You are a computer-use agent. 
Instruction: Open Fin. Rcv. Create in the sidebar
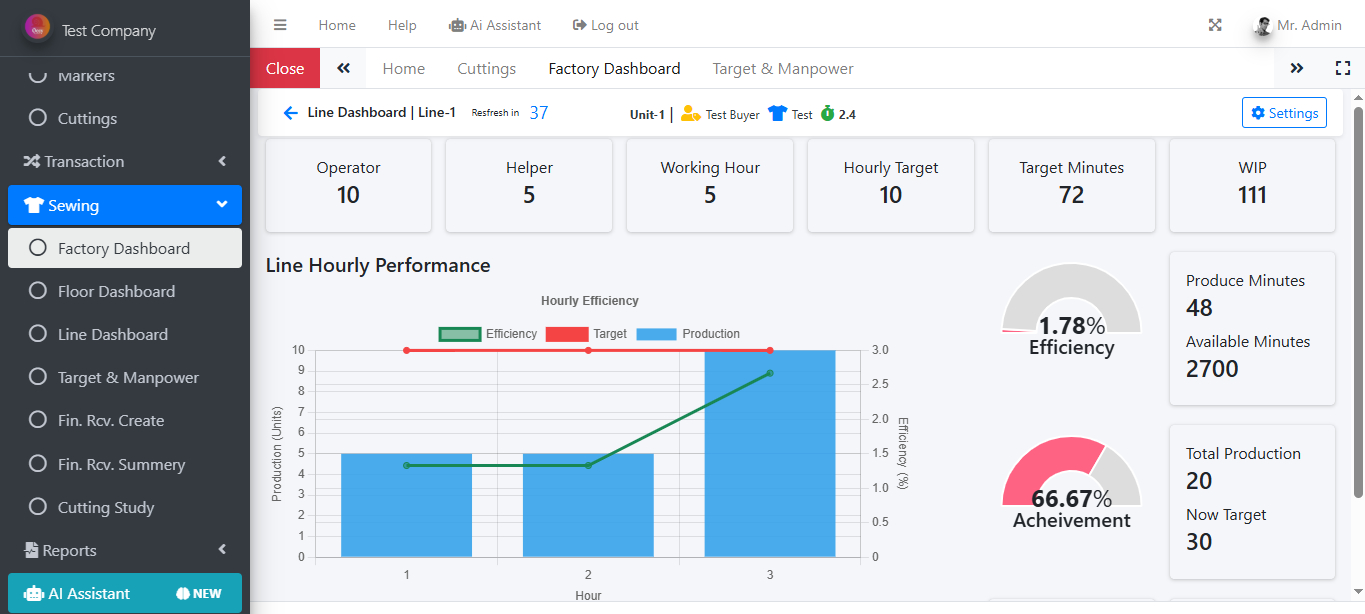click(x=125, y=420)
